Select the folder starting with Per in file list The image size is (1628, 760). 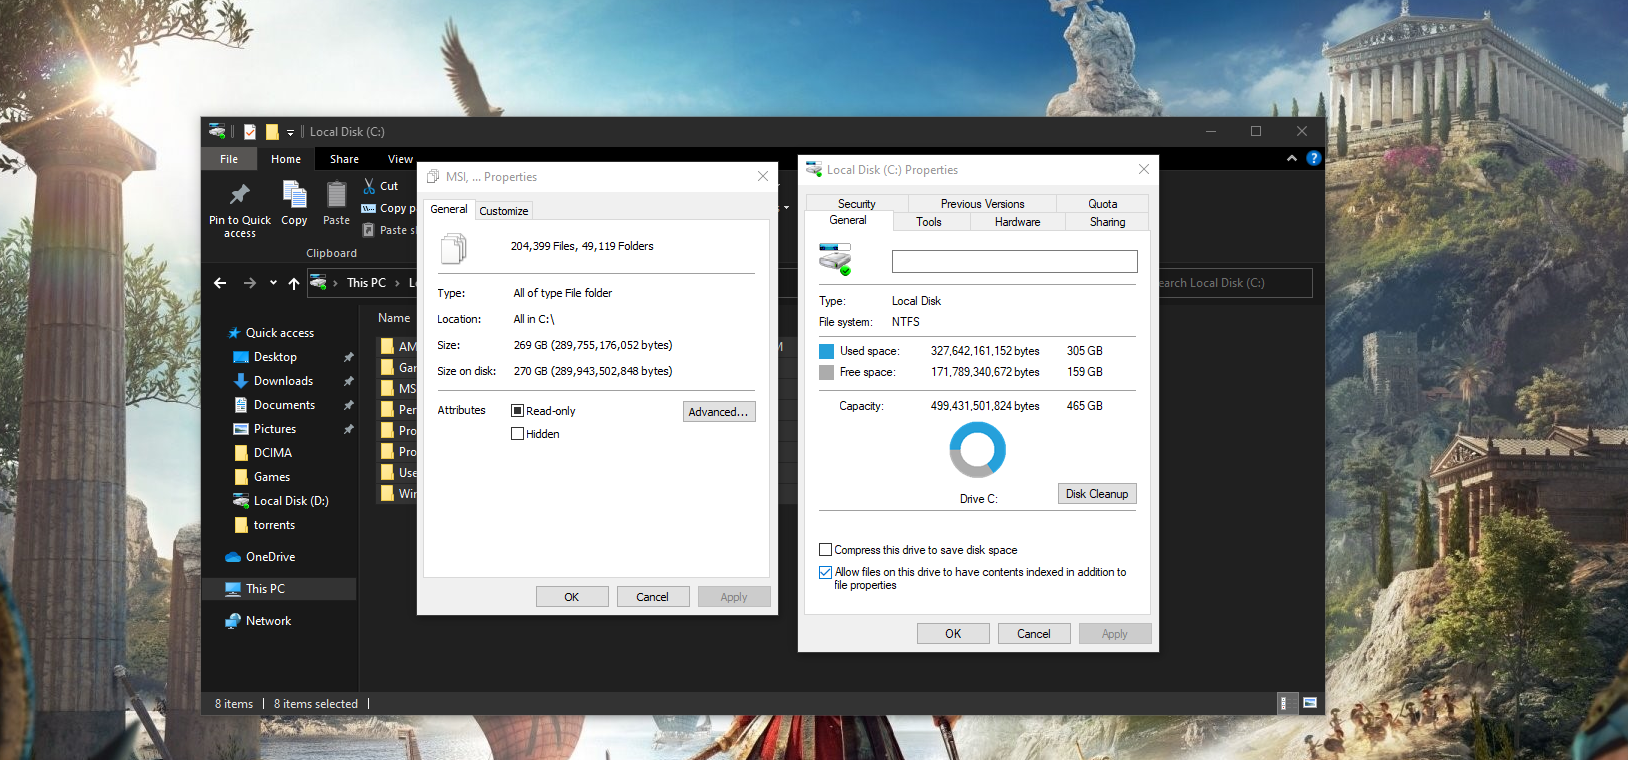[x=397, y=409]
